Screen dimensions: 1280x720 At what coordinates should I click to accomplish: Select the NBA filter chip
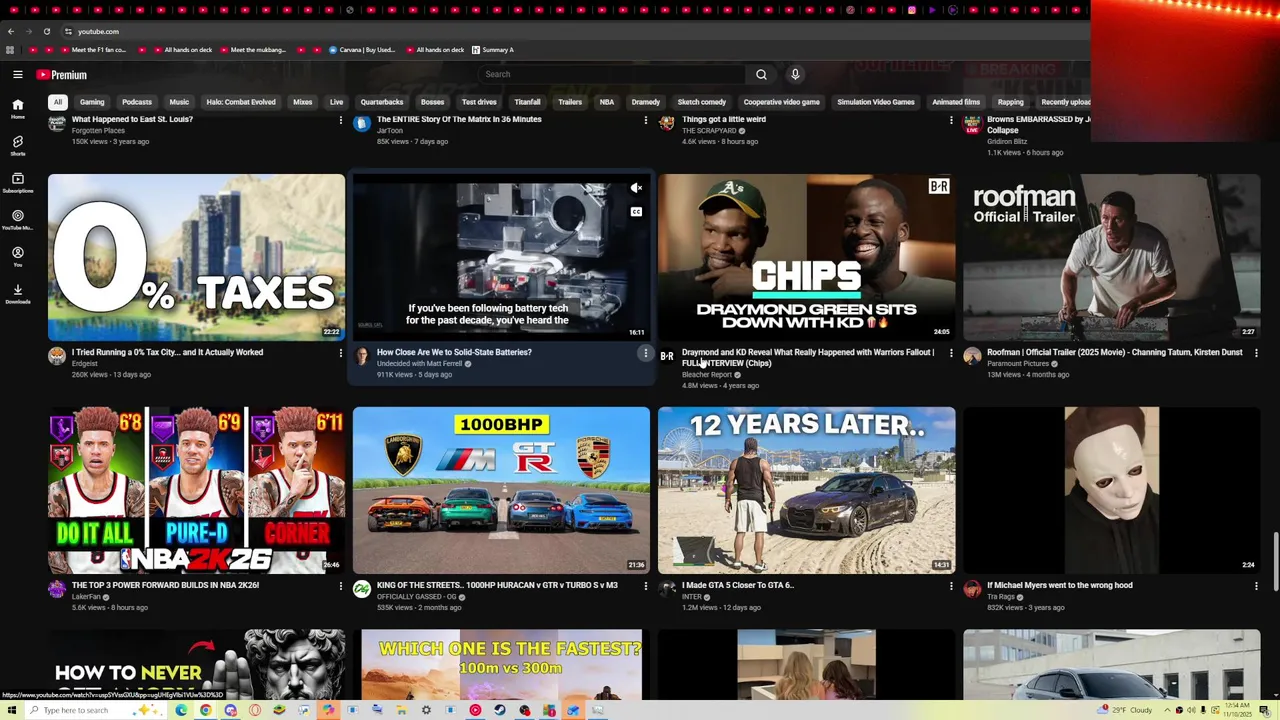tap(607, 102)
